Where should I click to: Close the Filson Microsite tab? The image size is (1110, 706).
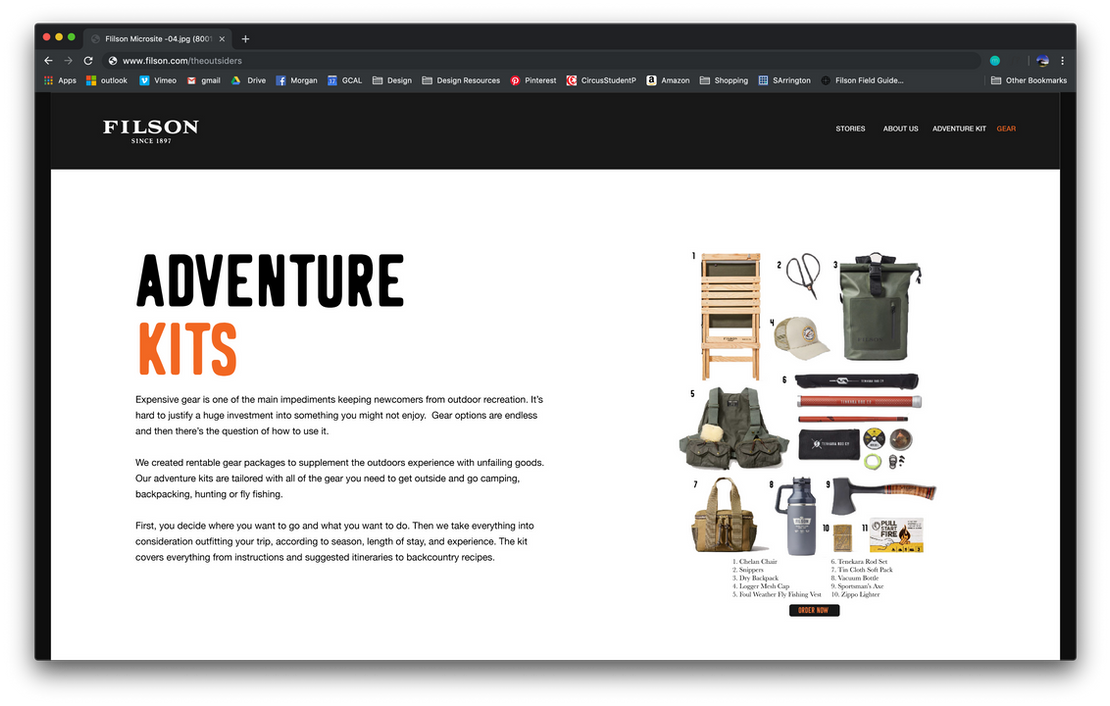point(222,39)
